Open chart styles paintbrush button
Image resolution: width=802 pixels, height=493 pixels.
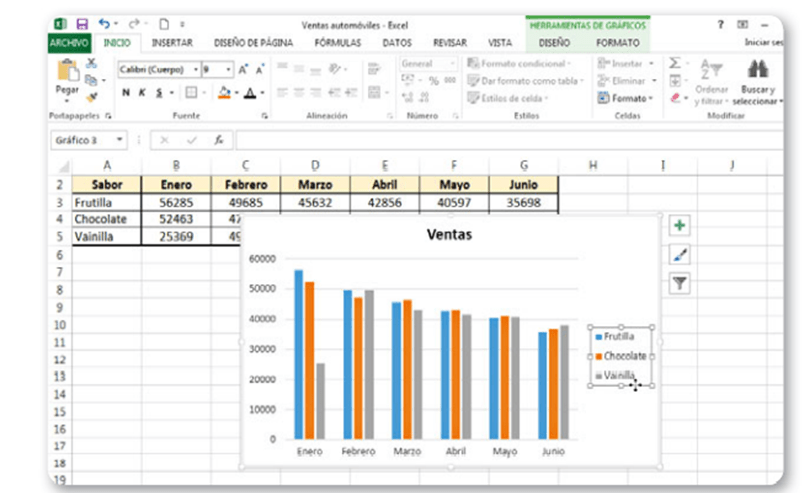(680, 255)
